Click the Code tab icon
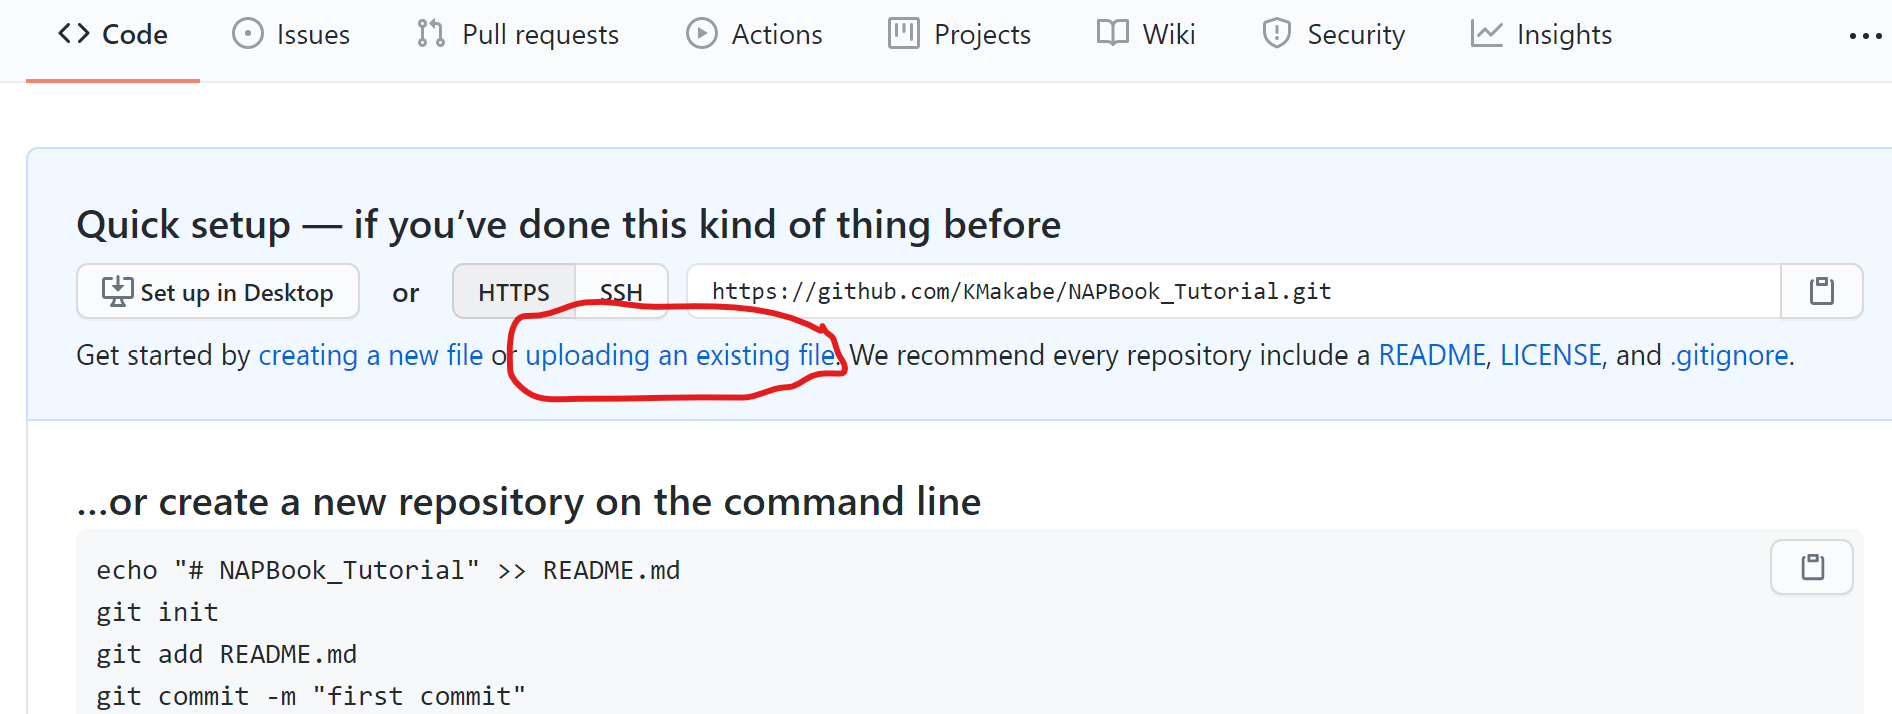This screenshot has height=714, width=1892. (72, 33)
